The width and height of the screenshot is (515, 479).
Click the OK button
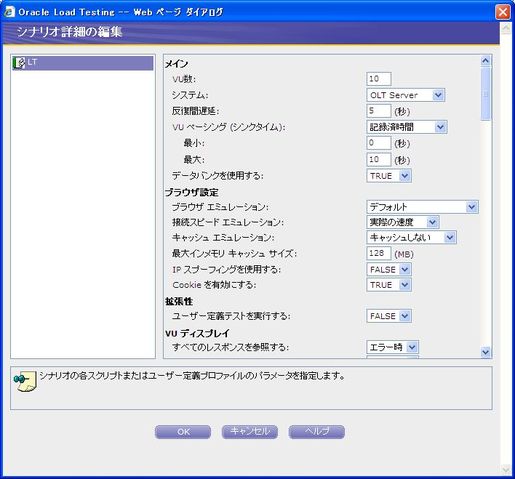[183, 432]
